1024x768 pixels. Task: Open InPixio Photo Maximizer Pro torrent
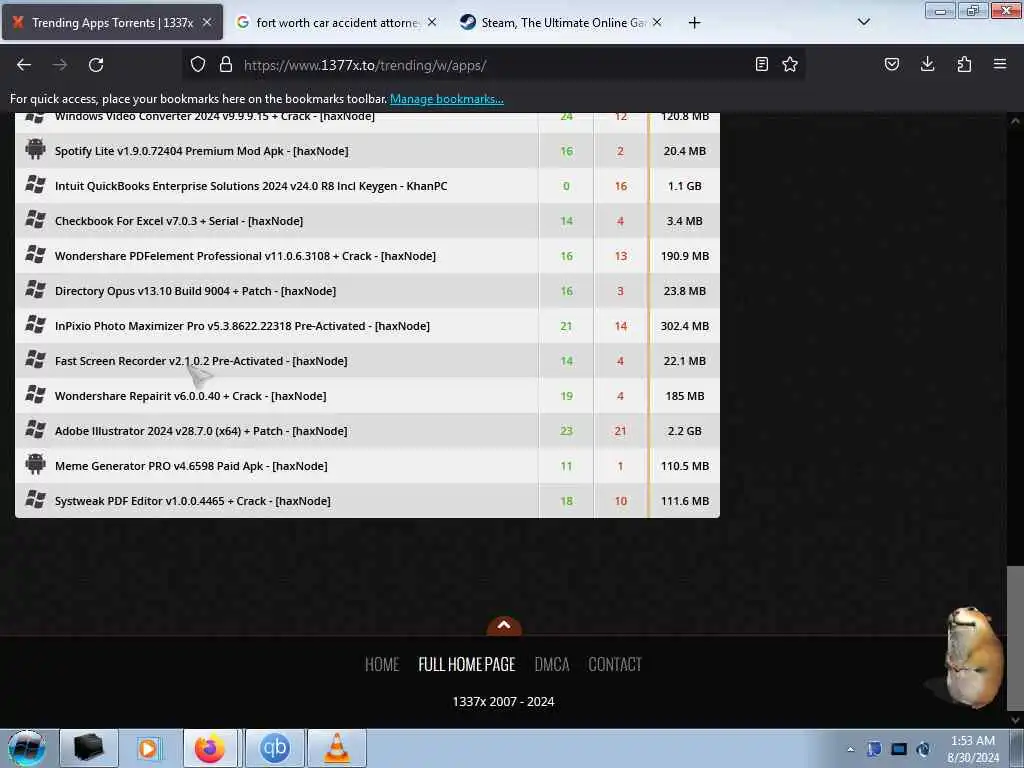pos(242,326)
